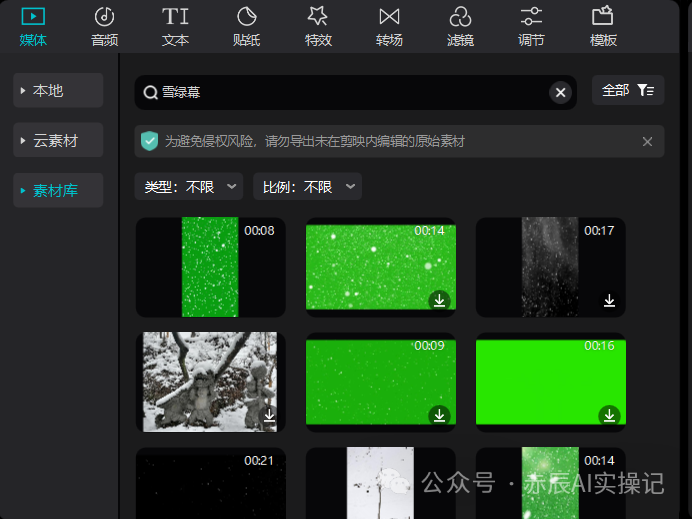692x519 pixels.
Task: Download the 00:14 horizontal green snow clip
Action: pyautogui.click(x=439, y=301)
